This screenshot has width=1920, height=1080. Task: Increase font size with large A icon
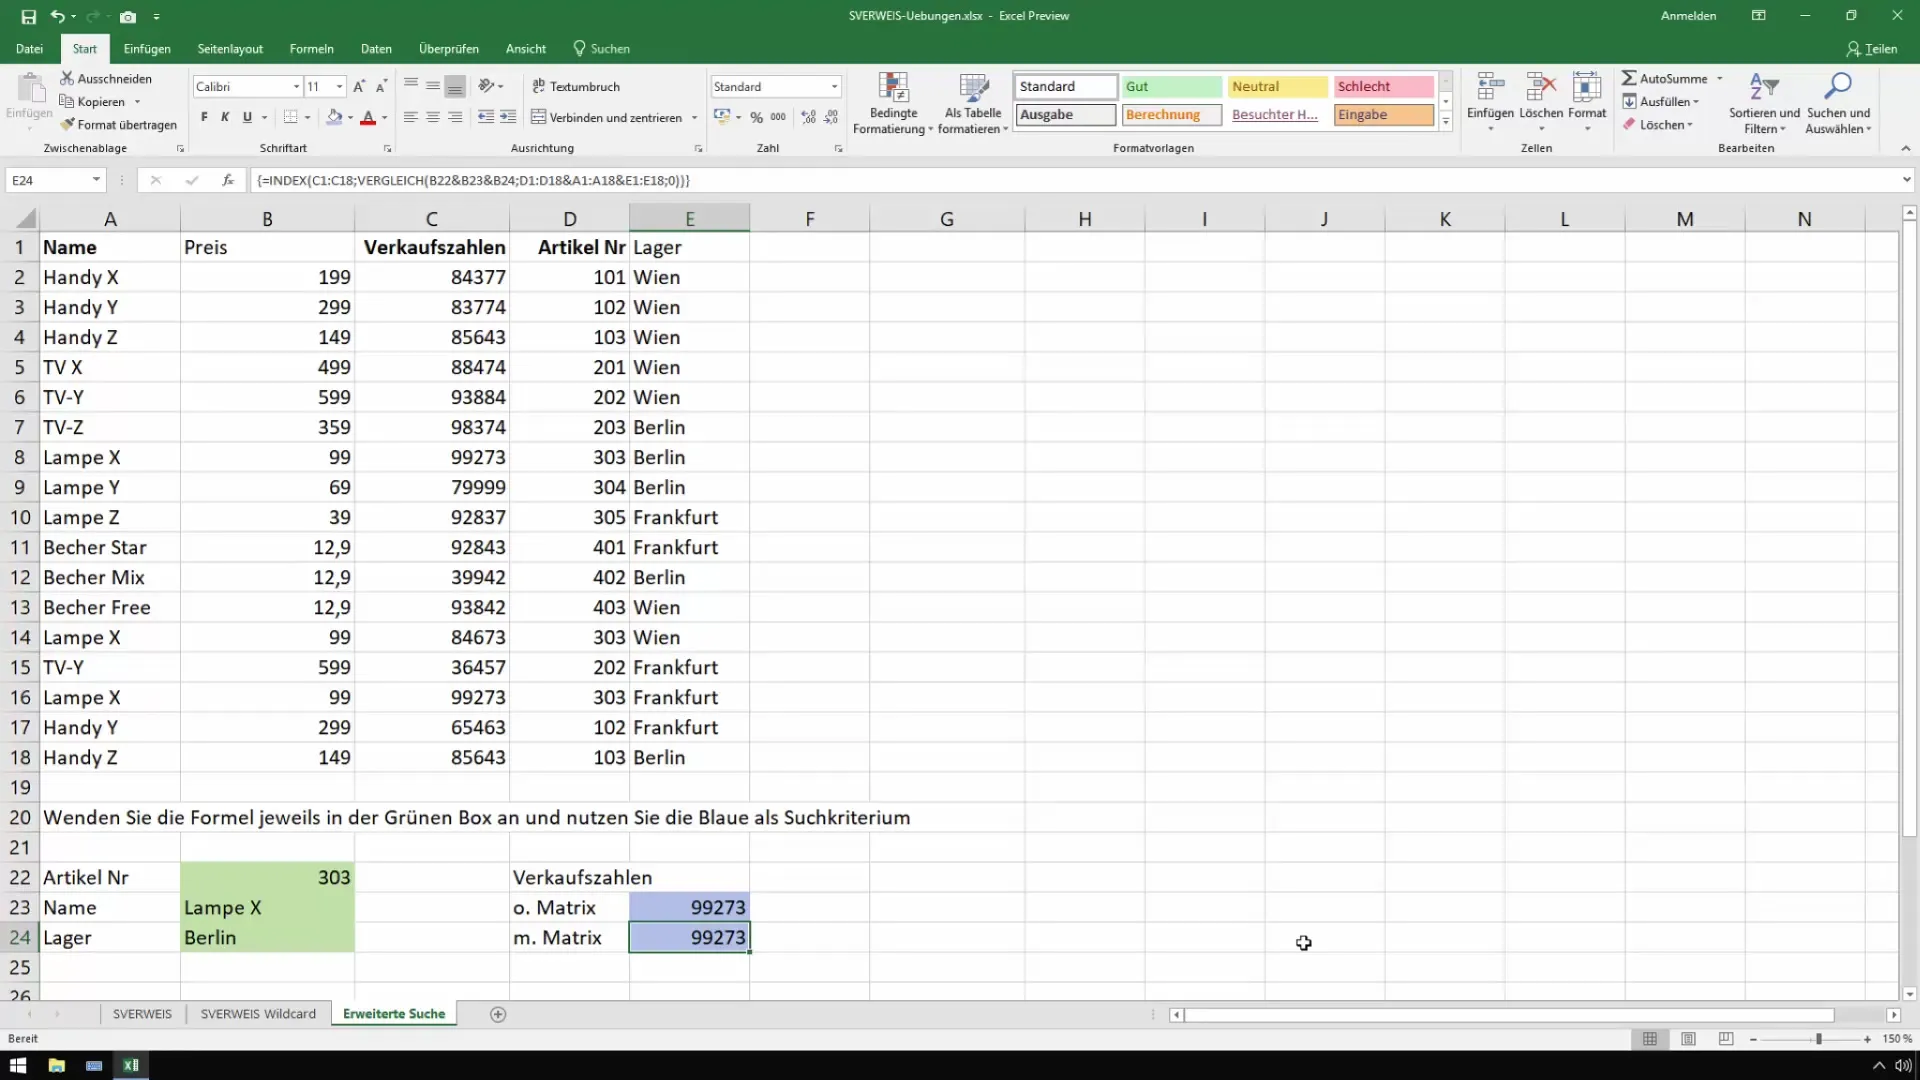click(359, 86)
